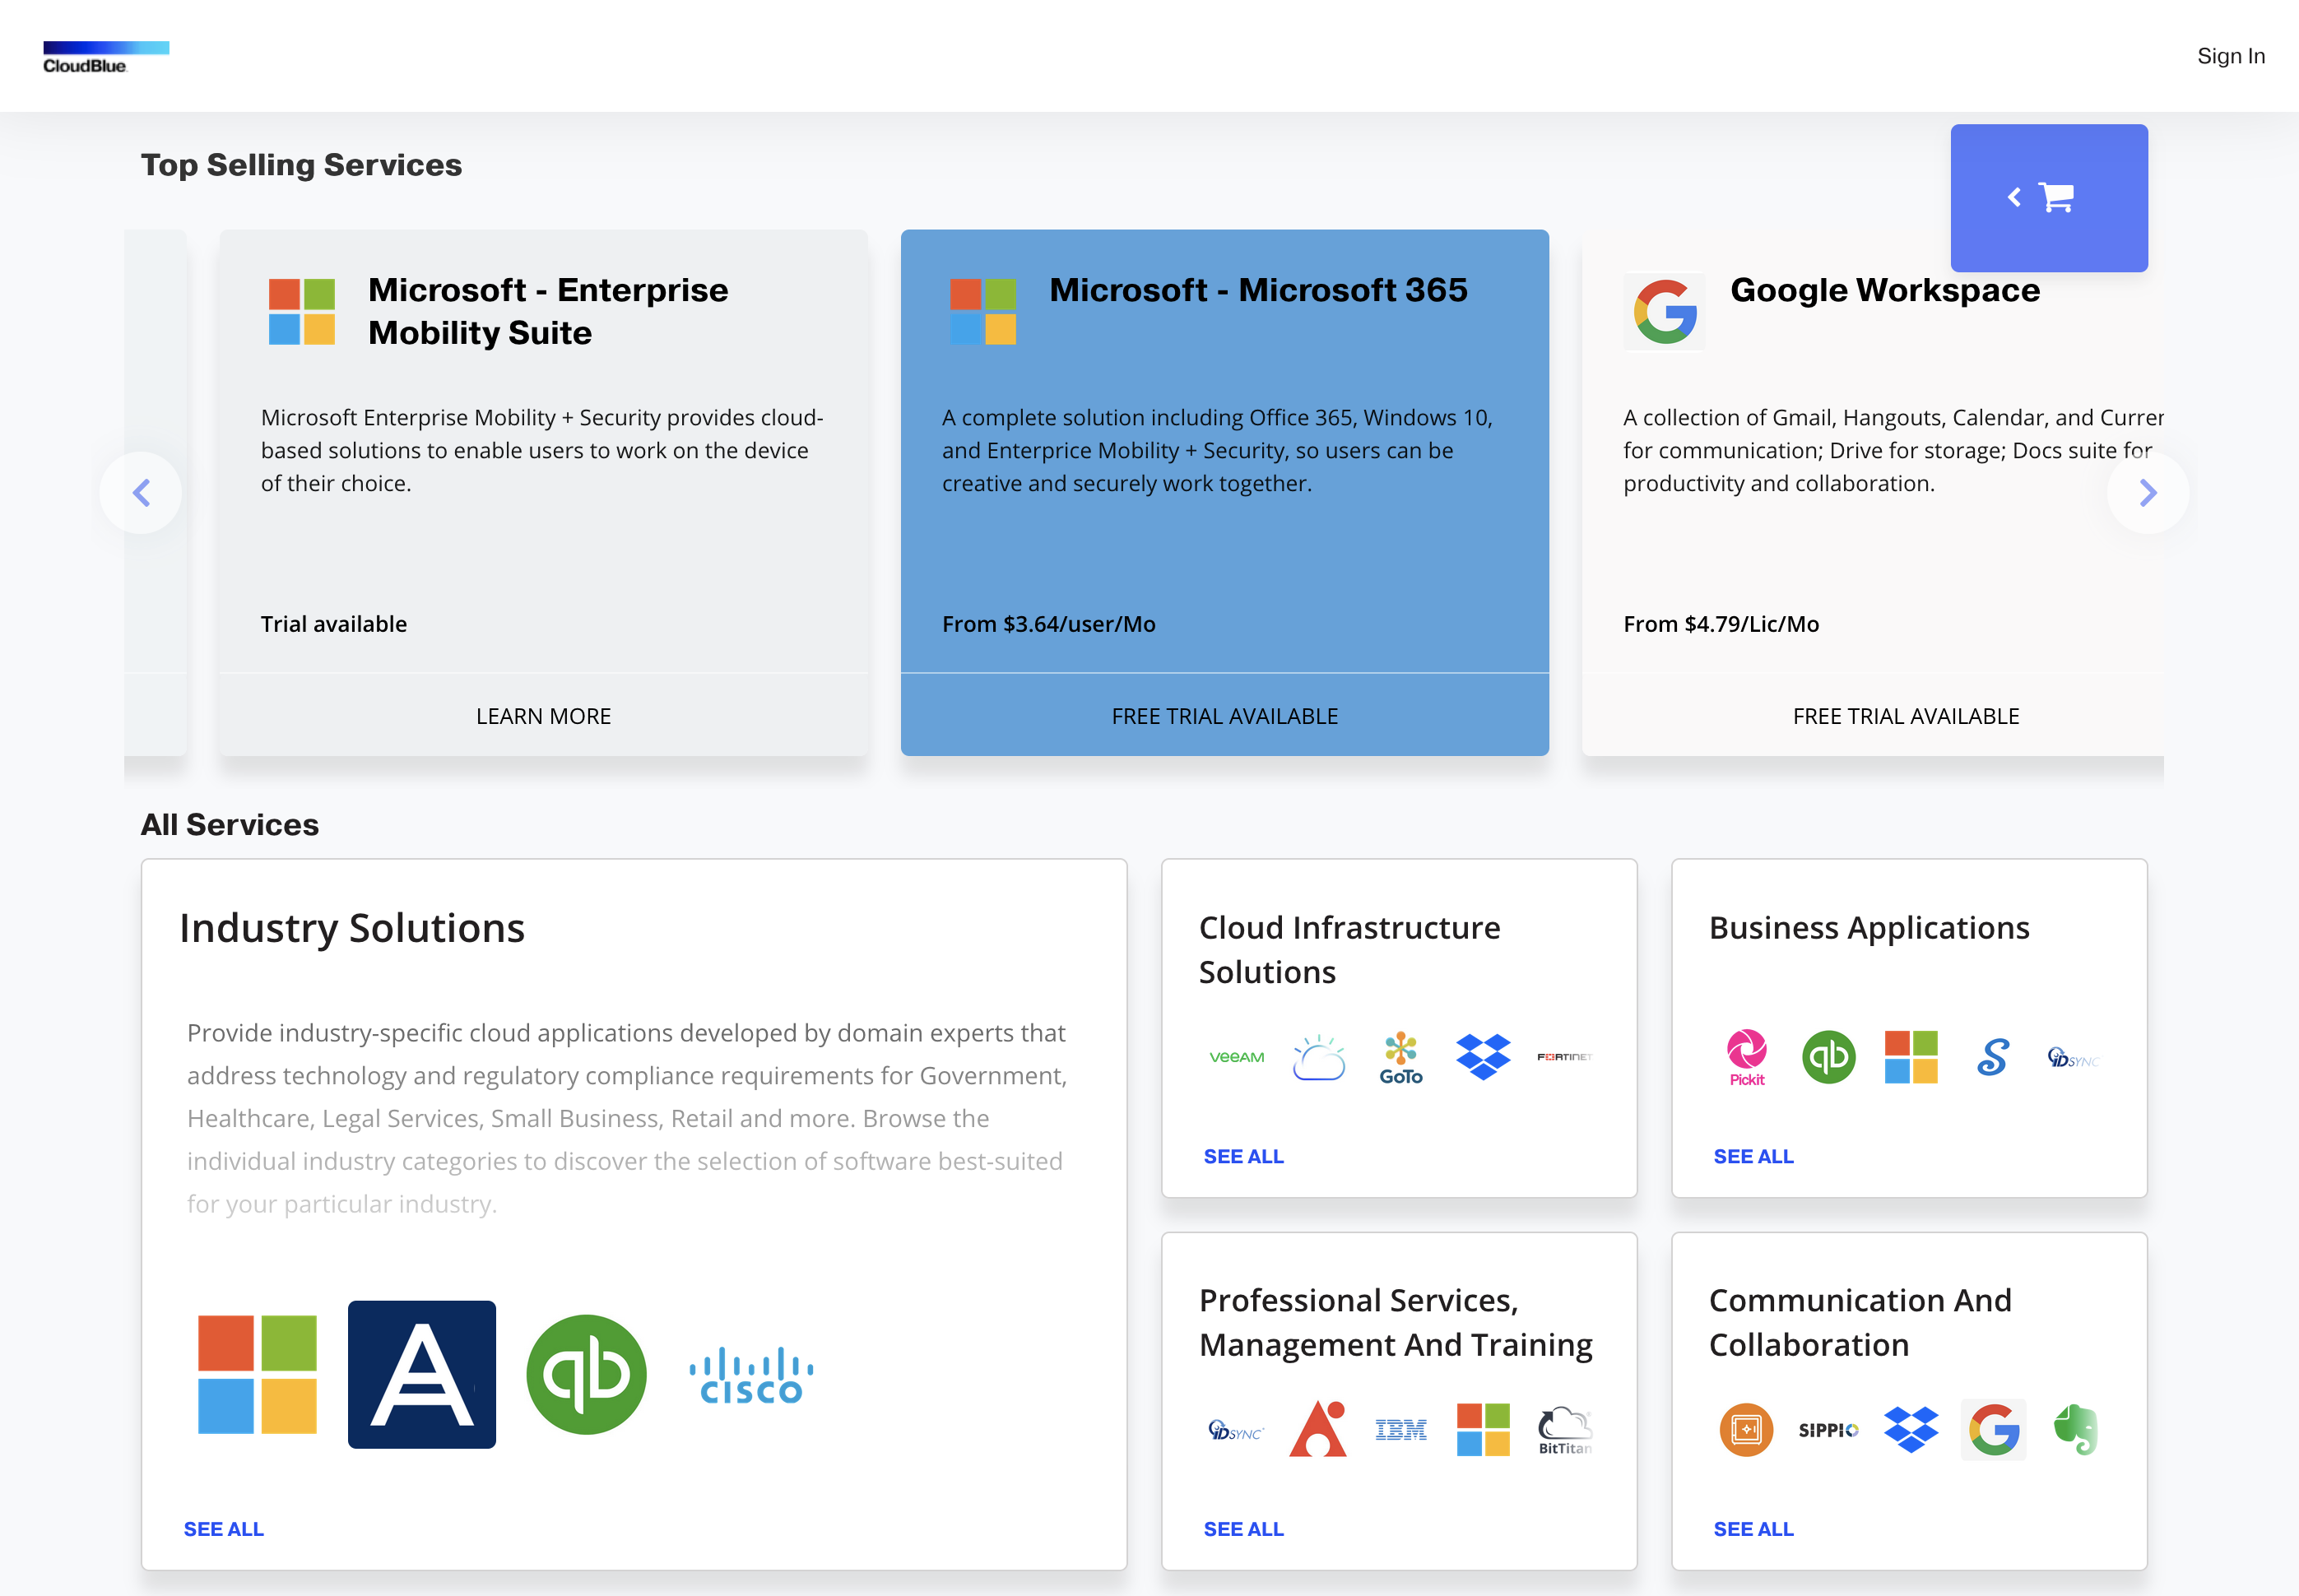Click the Microsoft logo on Microsoft 365 card
2299x1596 pixels.
point(982,311)
